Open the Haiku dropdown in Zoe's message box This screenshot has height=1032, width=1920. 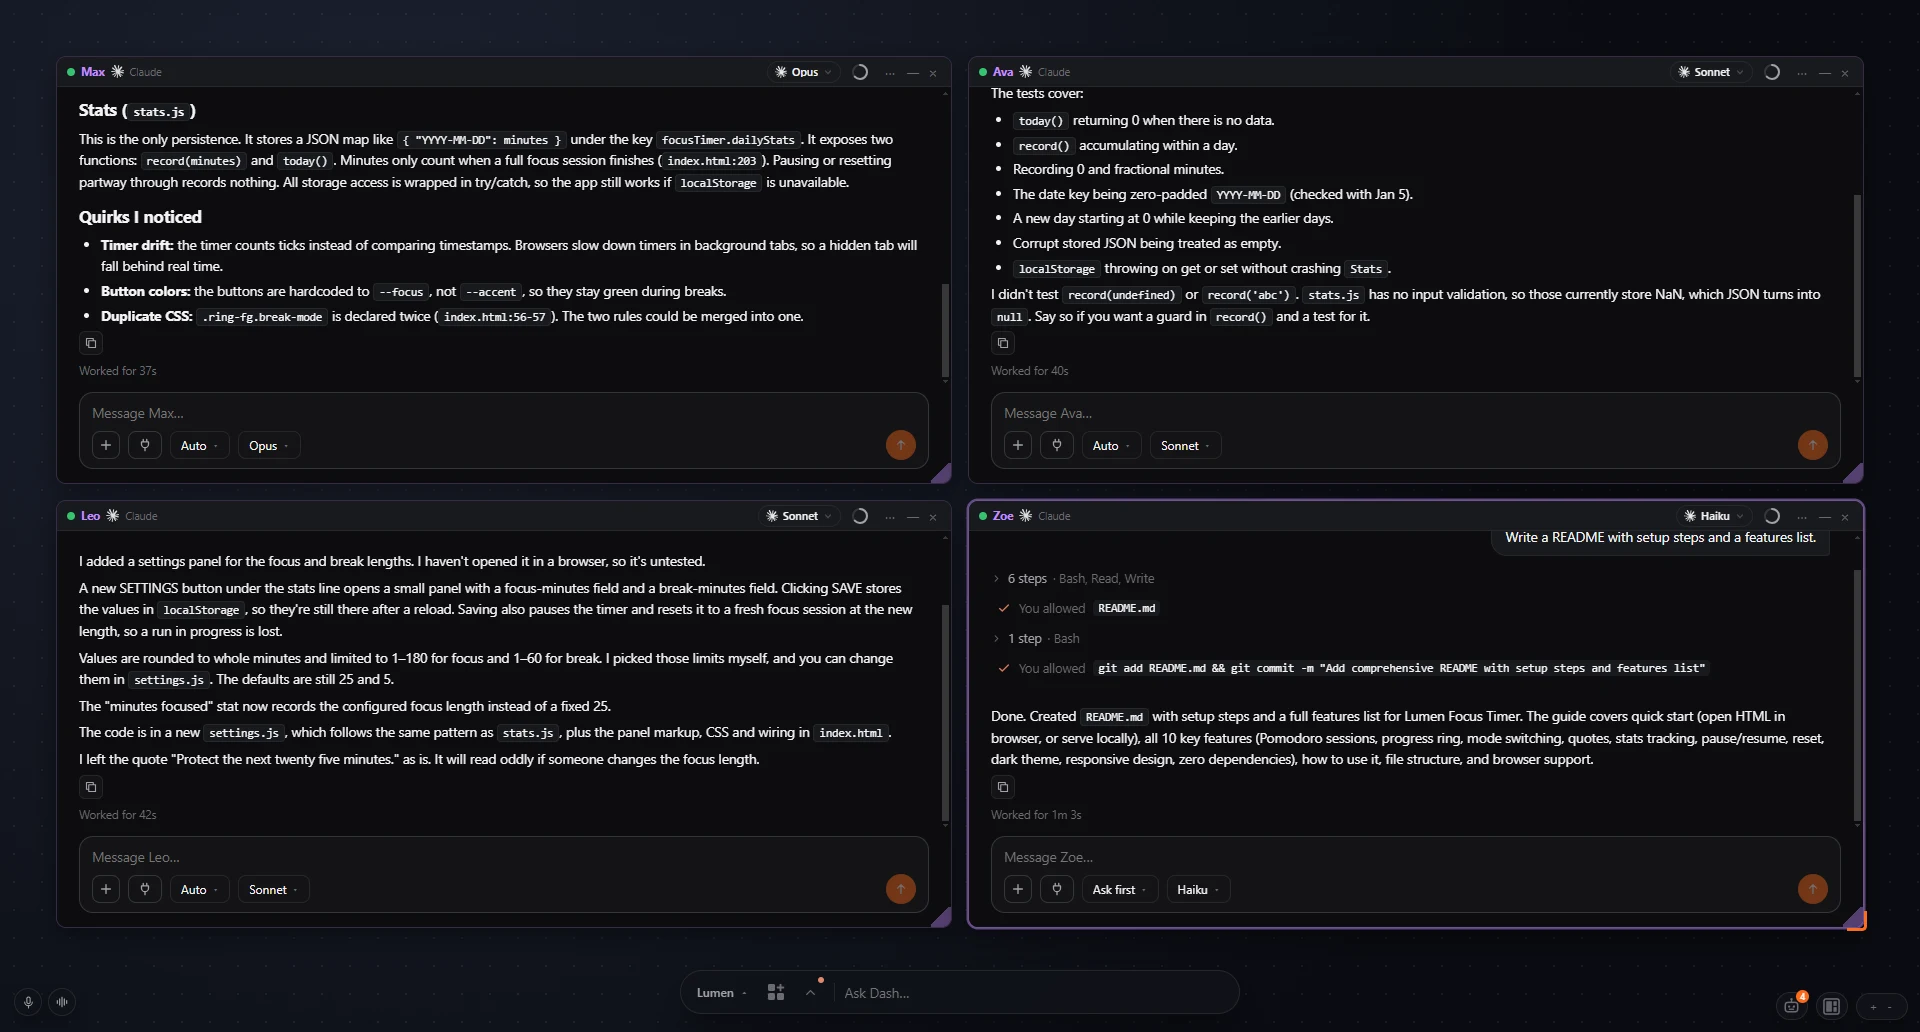pos(1198,890)
